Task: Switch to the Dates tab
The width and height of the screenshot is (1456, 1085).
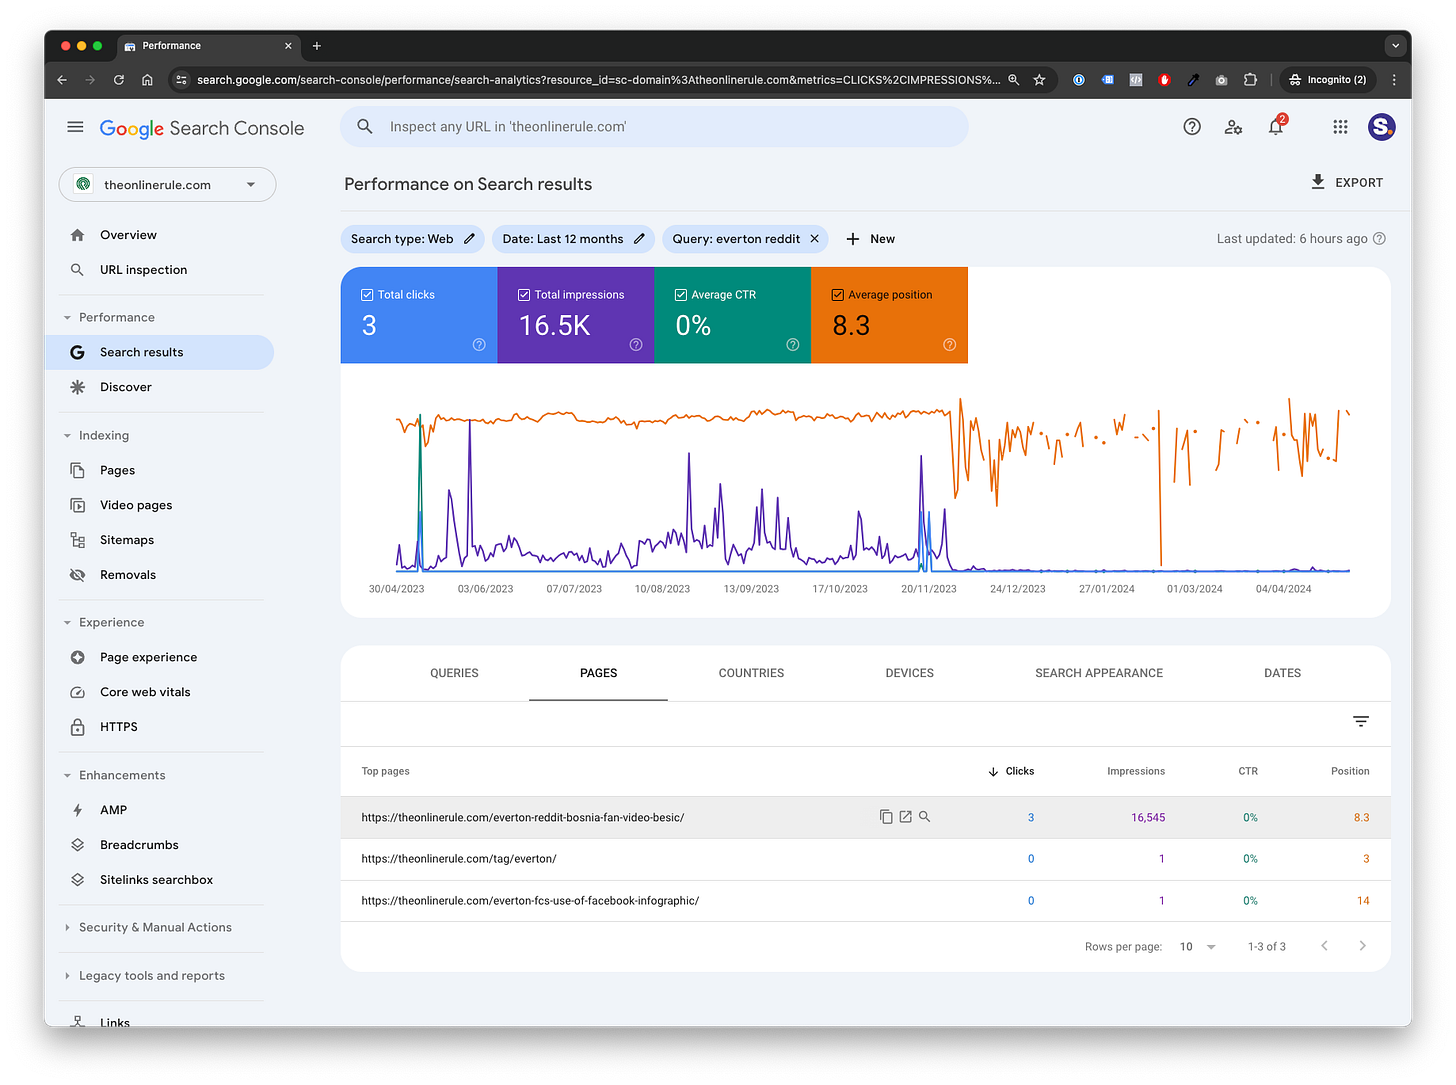Action: 1282,673
